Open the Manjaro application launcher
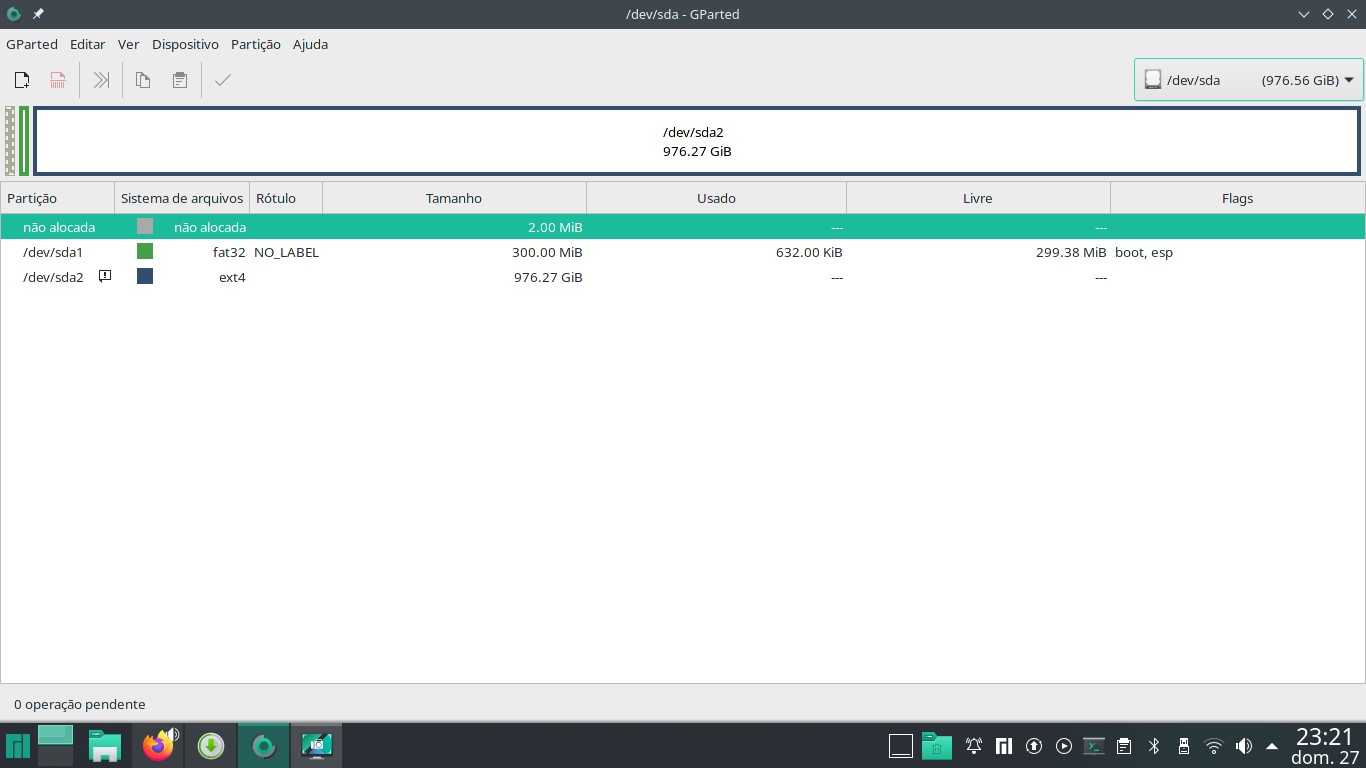The height and width of the screenshot is (768, 1366). click(x=17, y=745)
